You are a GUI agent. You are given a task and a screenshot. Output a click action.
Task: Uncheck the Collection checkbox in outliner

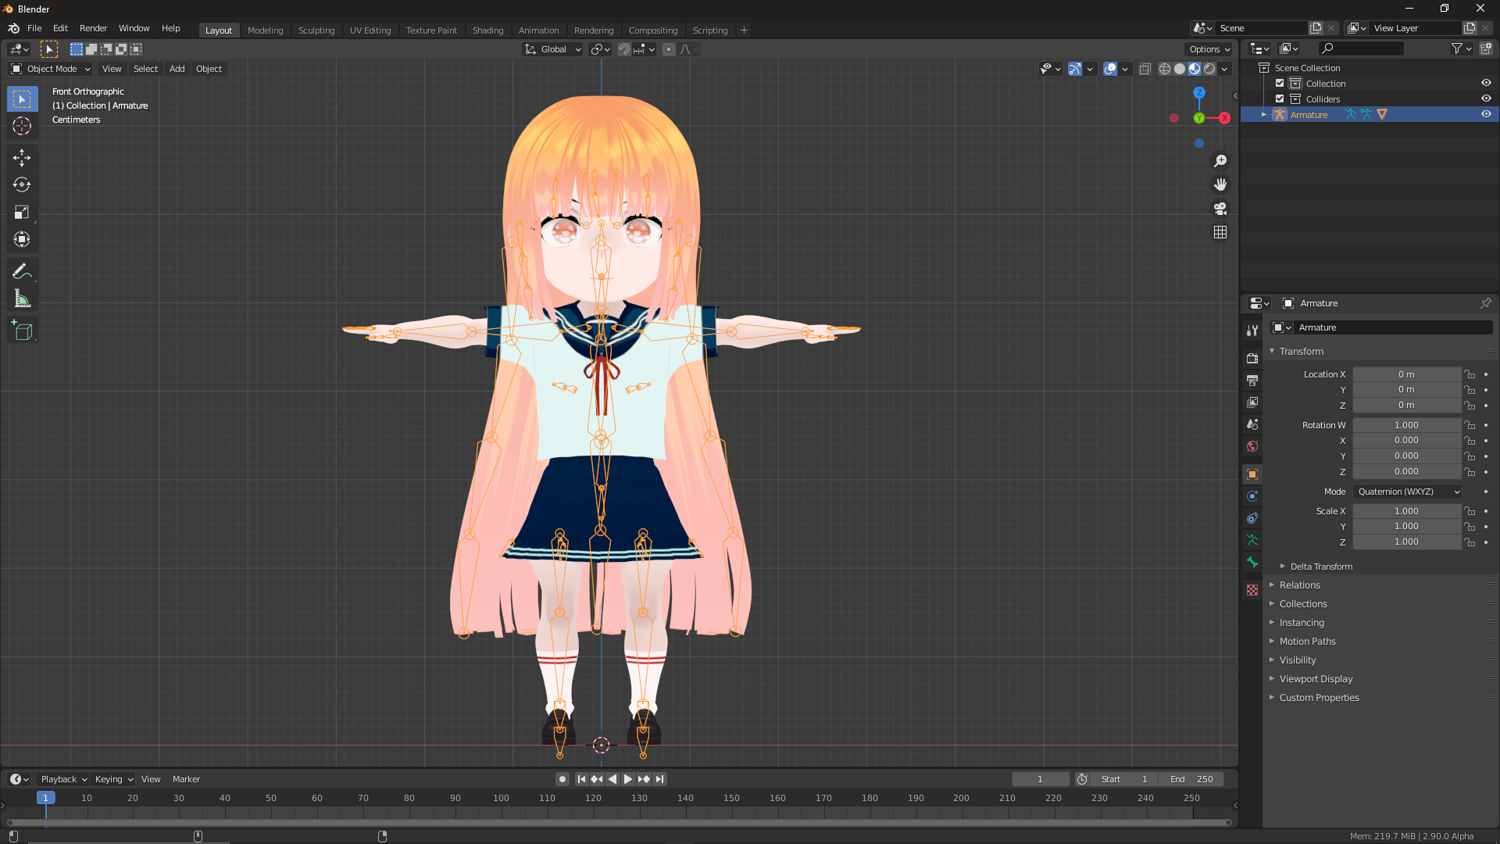1280,83
